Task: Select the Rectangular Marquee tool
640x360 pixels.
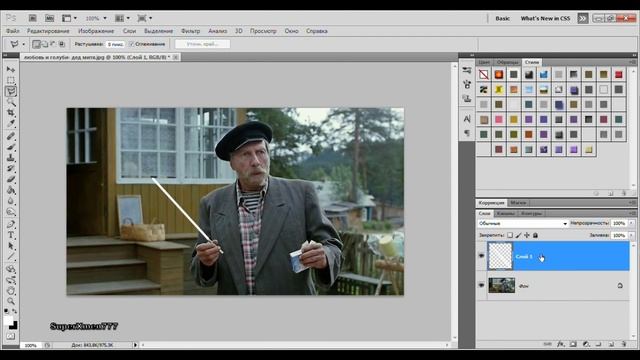Action: [11, 80]
